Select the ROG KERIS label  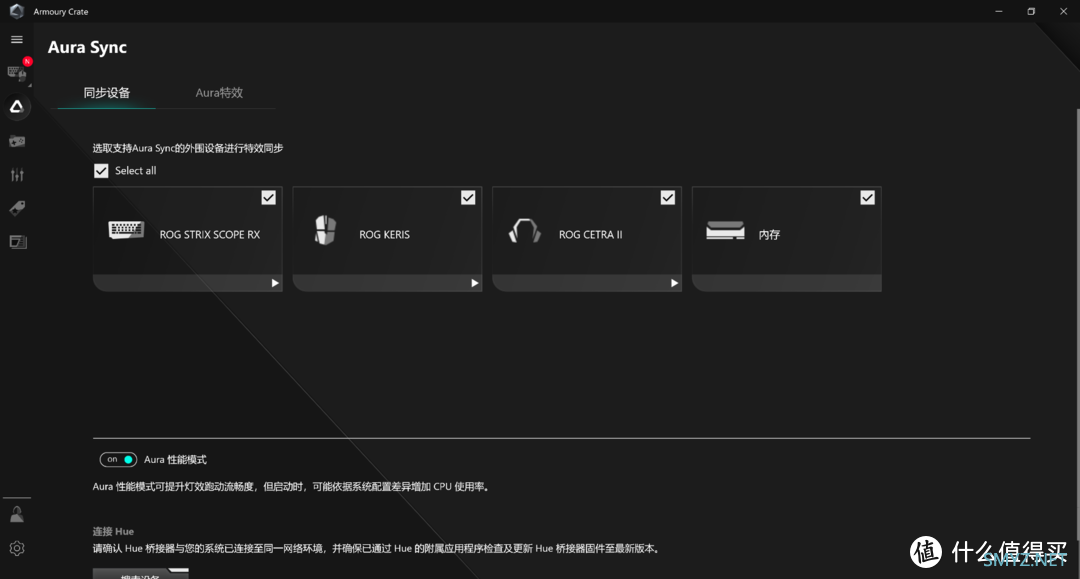tap(384, 235)
